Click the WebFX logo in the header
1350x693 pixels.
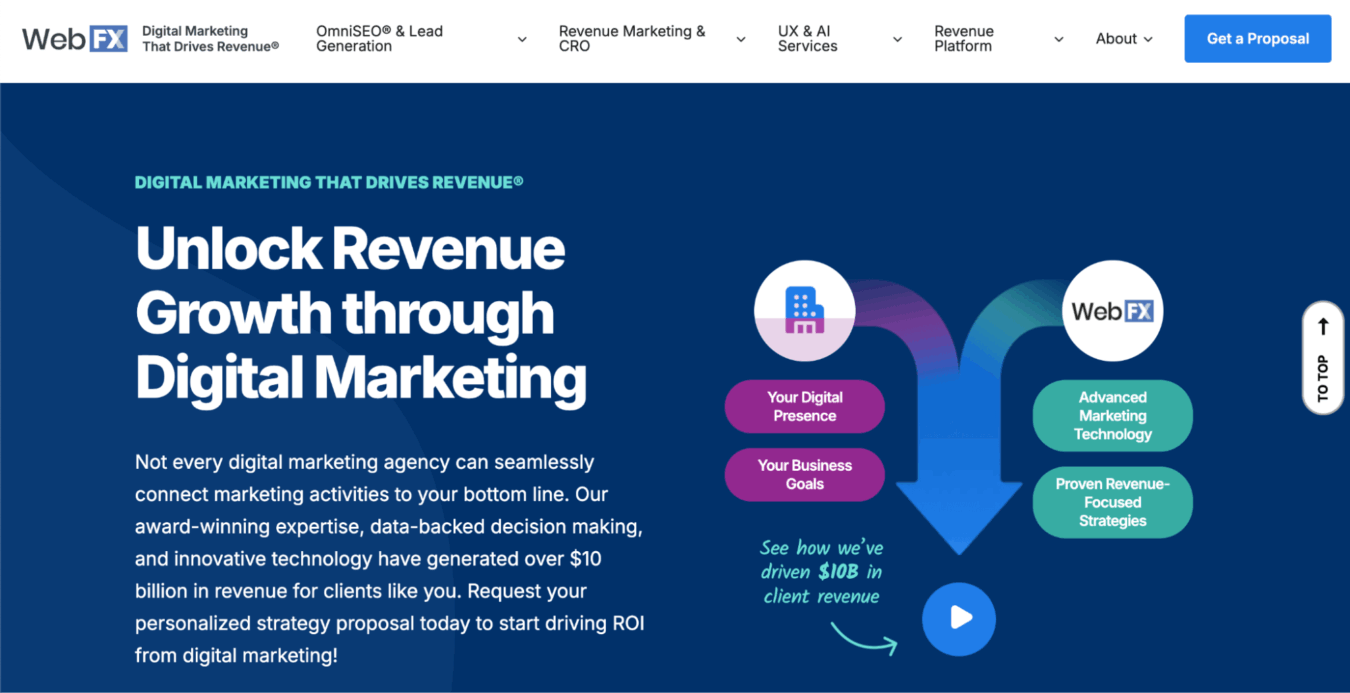[75, 38]
